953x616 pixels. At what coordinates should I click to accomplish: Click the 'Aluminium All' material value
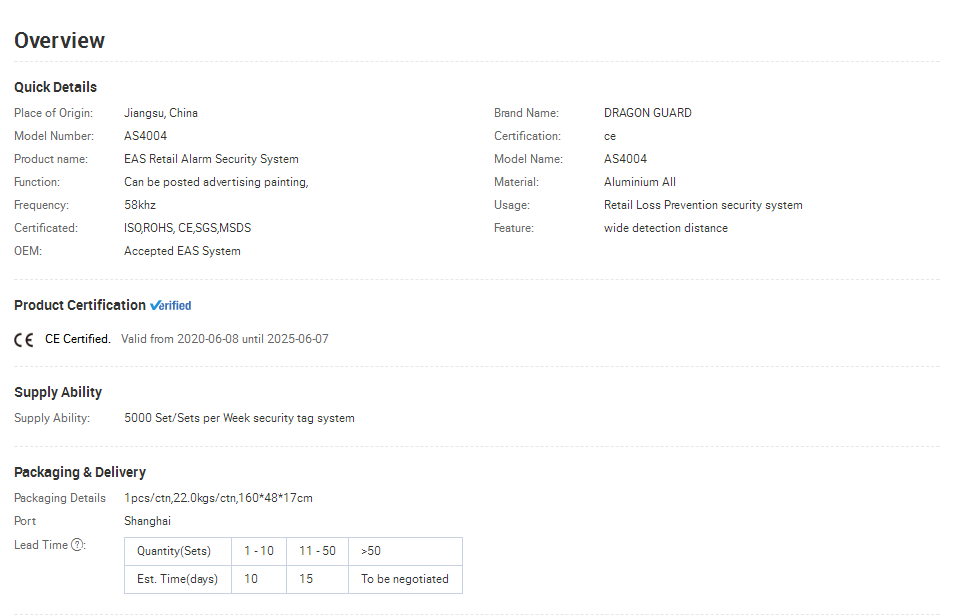(640, 182)
